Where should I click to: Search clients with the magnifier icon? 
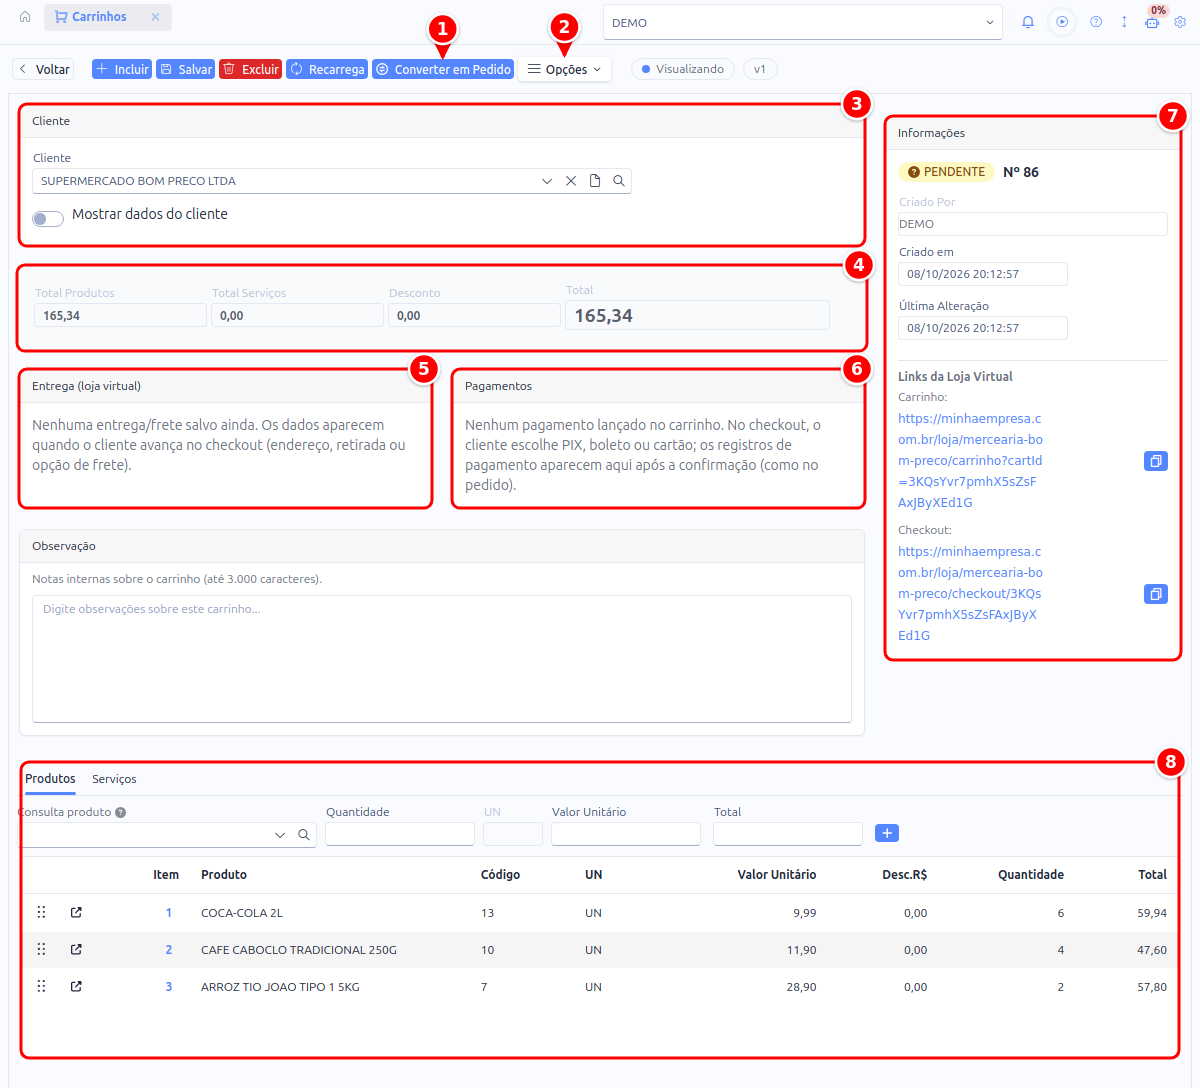(619, 181)
